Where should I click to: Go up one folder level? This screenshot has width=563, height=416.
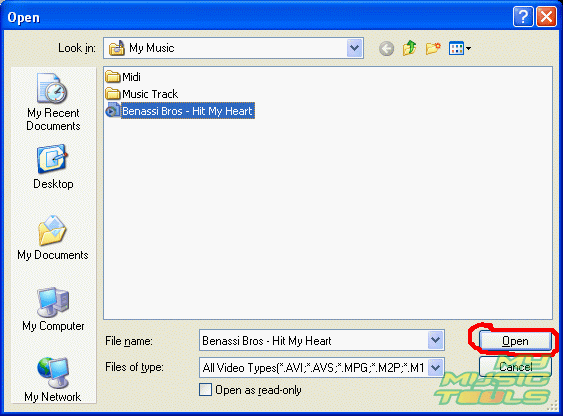pos(410,48)
